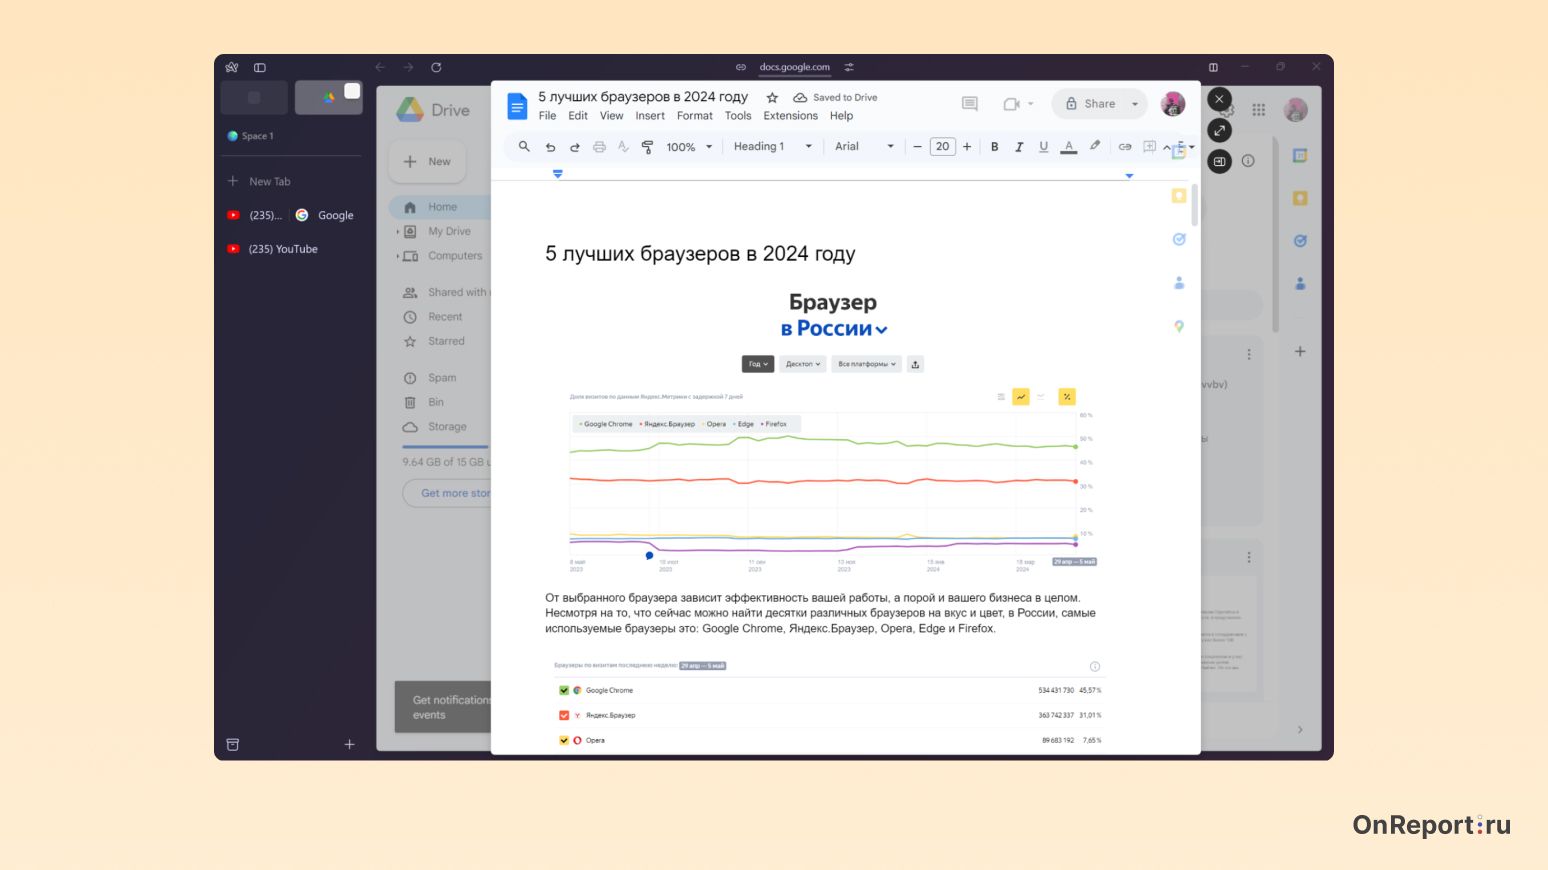Open Google apps grid in Drive
Image resolution: width=1548 pixels, height=870 pixels.
click(x=1259, y=110)
